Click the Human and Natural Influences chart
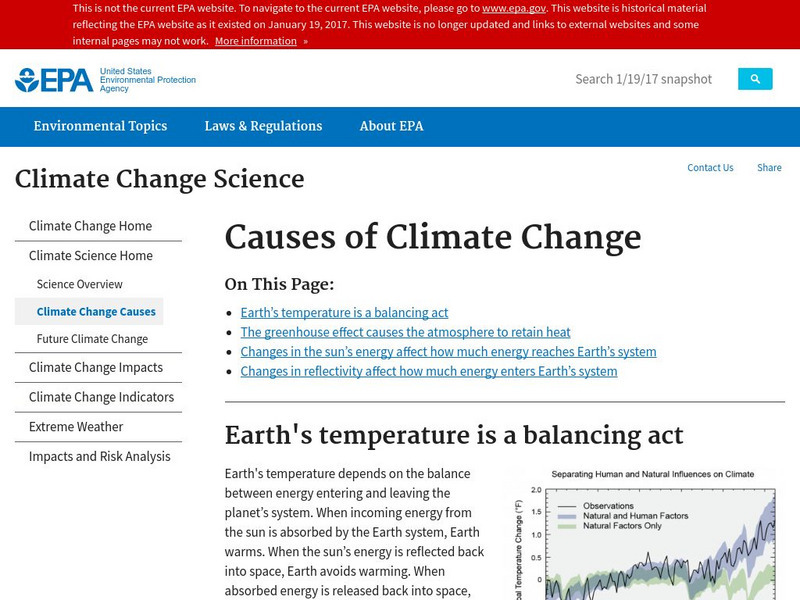The height and width of the screenshot is (600, 800). (647, 534)
